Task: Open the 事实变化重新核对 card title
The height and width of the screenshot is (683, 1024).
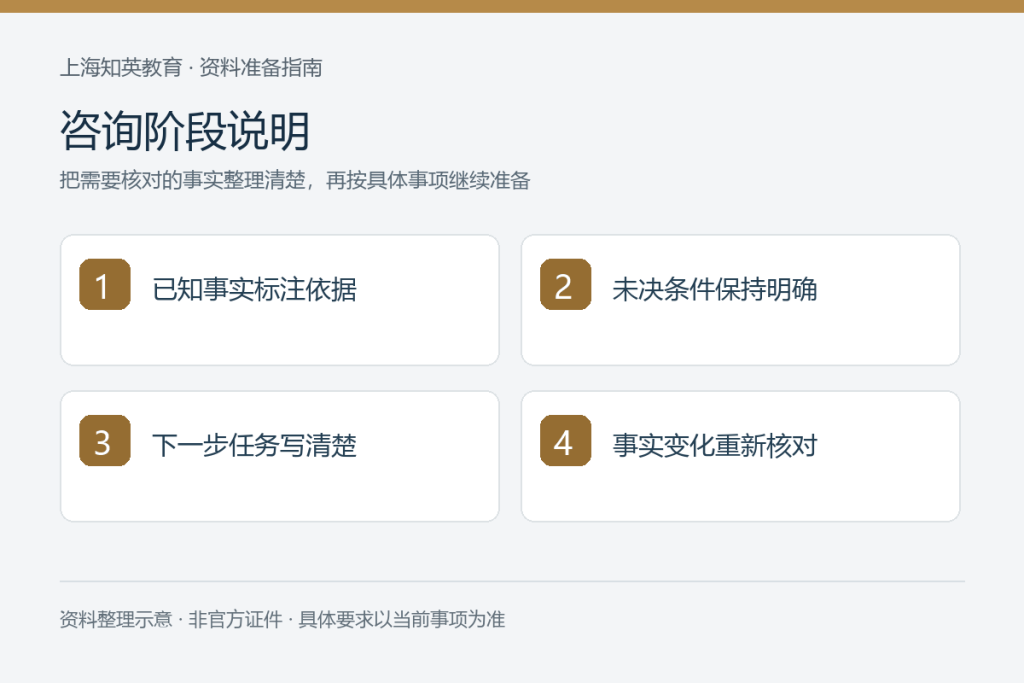Action: click(x=714, y=445)
